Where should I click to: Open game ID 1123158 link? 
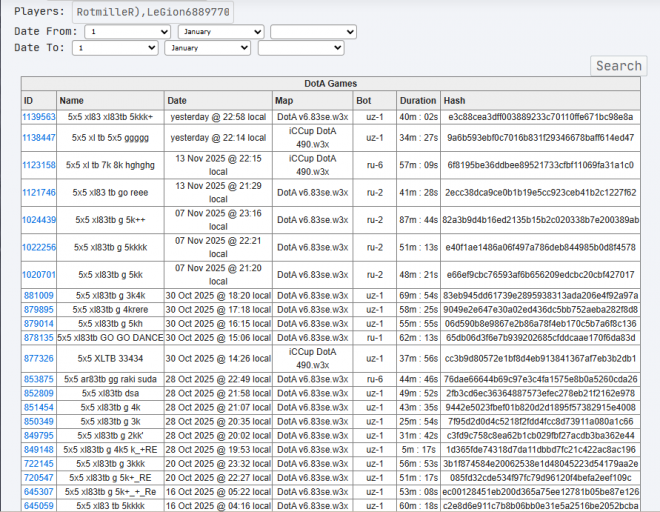(39, 165)
